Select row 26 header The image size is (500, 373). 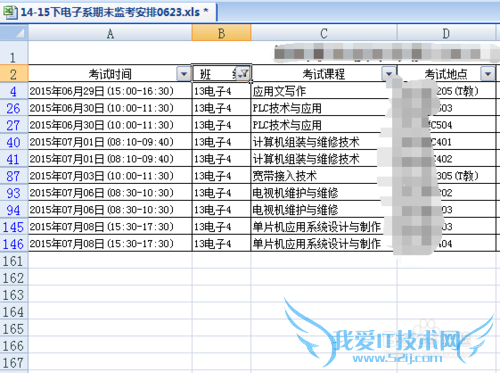(x=14, y=108)
